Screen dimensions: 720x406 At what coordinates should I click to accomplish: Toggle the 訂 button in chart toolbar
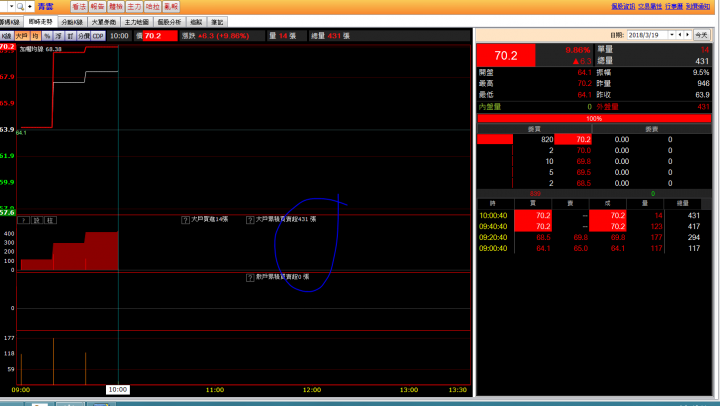pyautogui.click(x=70, y=36)
